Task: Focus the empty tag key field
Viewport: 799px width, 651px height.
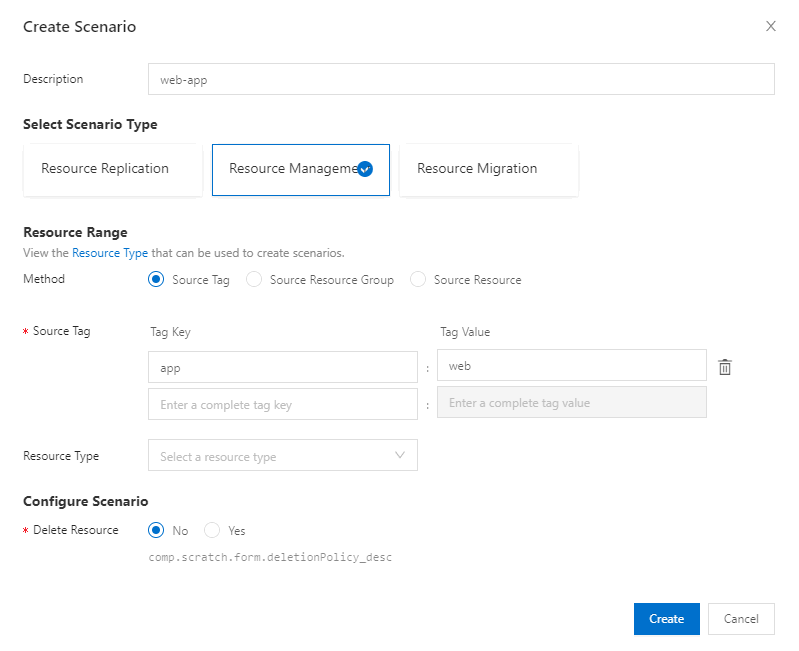Action: pos(283,404)
